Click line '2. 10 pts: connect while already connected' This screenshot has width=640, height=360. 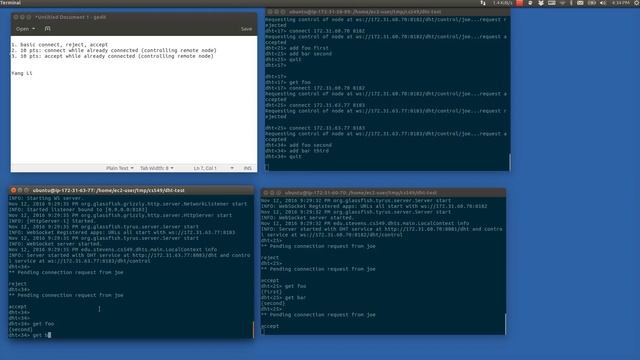pyautogui.click(x=114, y=50)
